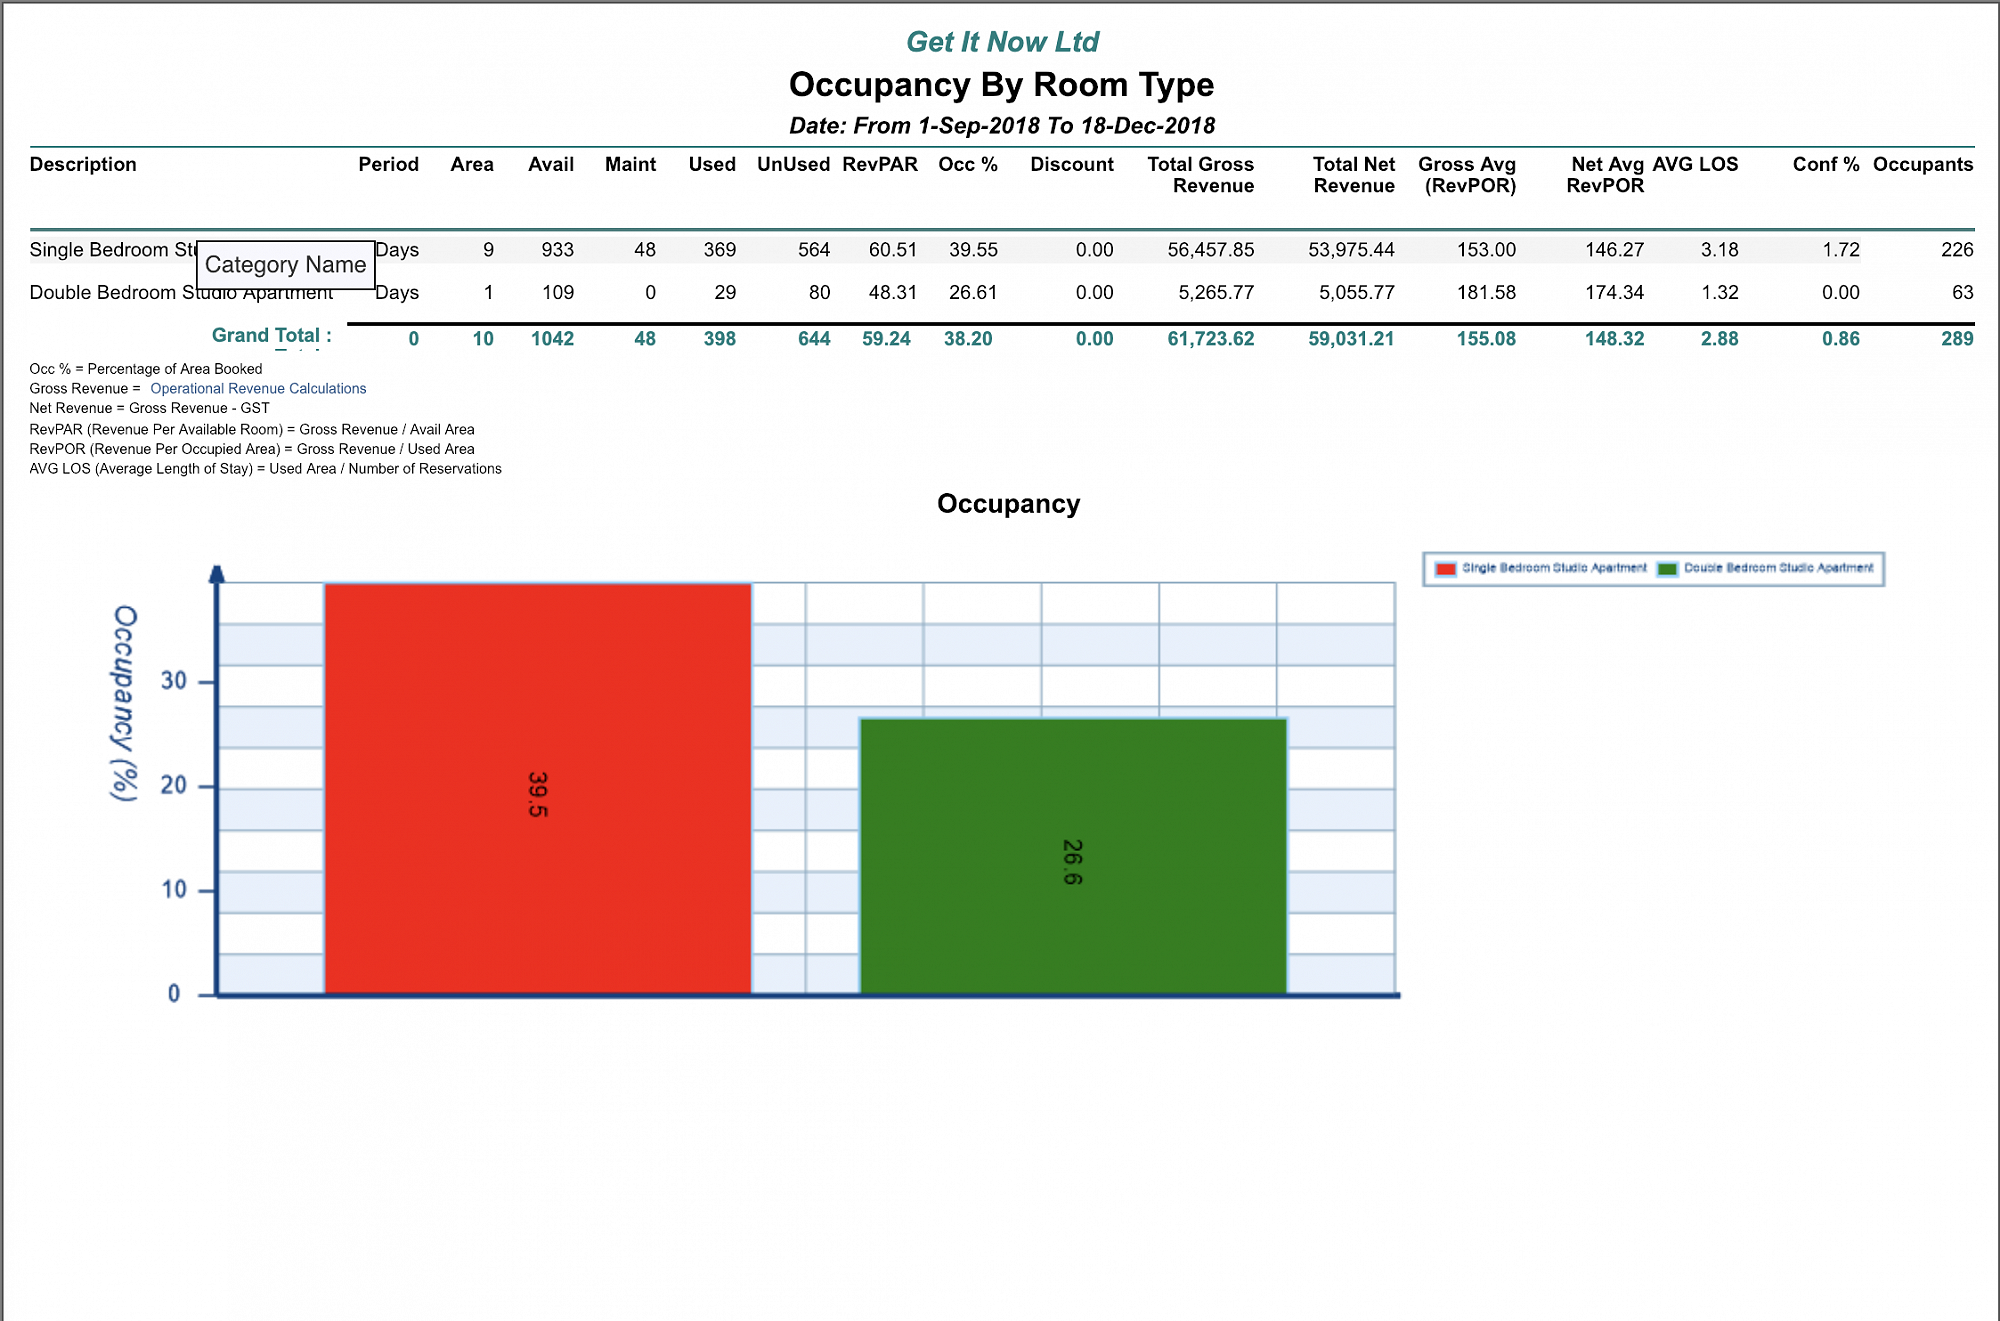
Task: Click the Occ % column header
Action: tap(967, 164)
